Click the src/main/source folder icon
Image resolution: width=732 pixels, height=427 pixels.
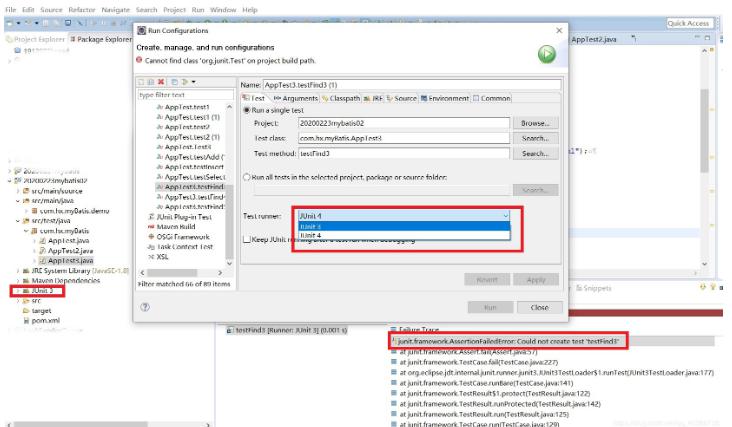pos(26,191)
